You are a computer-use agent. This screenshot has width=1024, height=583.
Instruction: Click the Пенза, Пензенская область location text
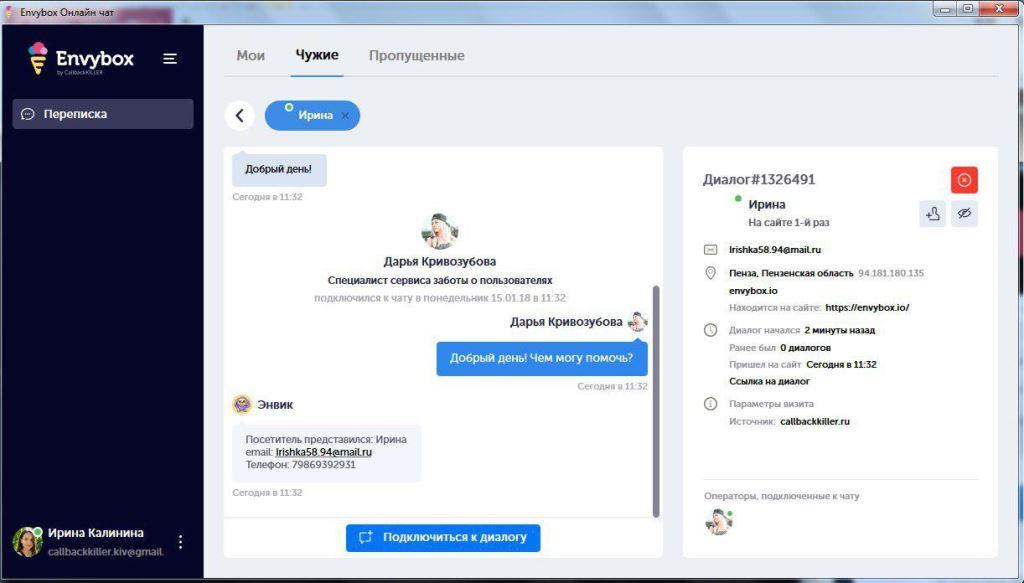[x=791, y=273]
